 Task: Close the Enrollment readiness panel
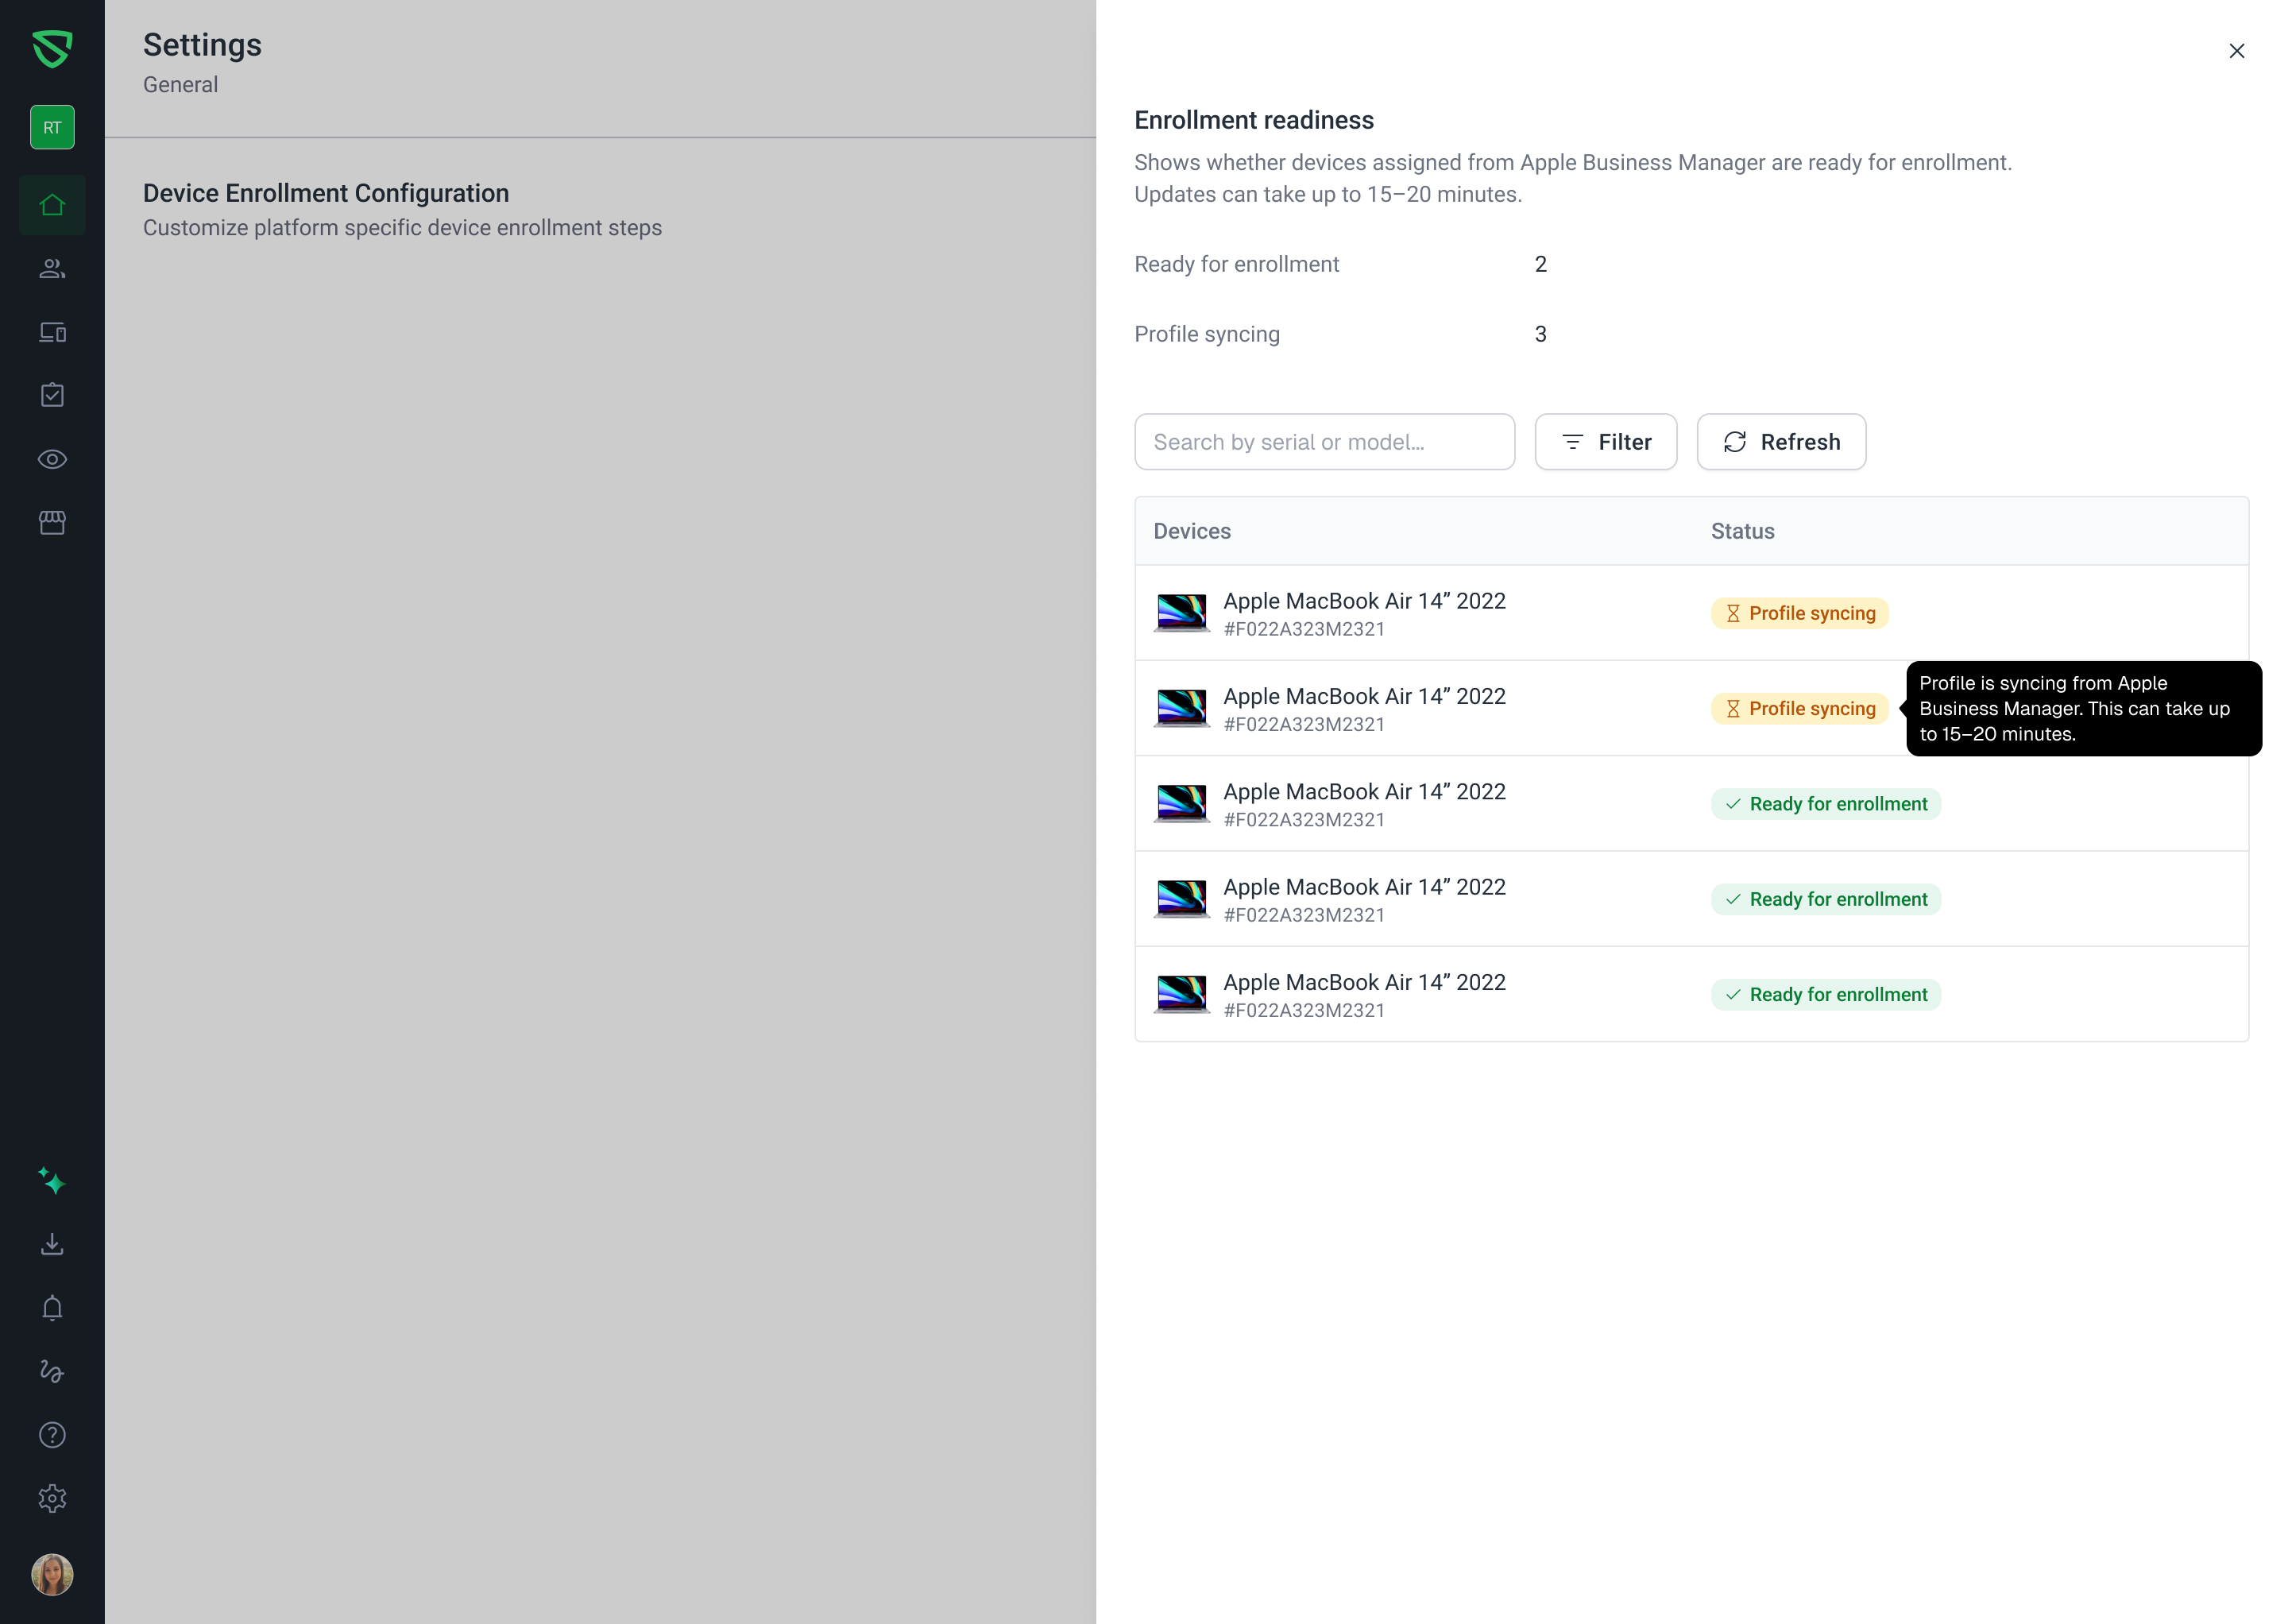click(2236, 51)
